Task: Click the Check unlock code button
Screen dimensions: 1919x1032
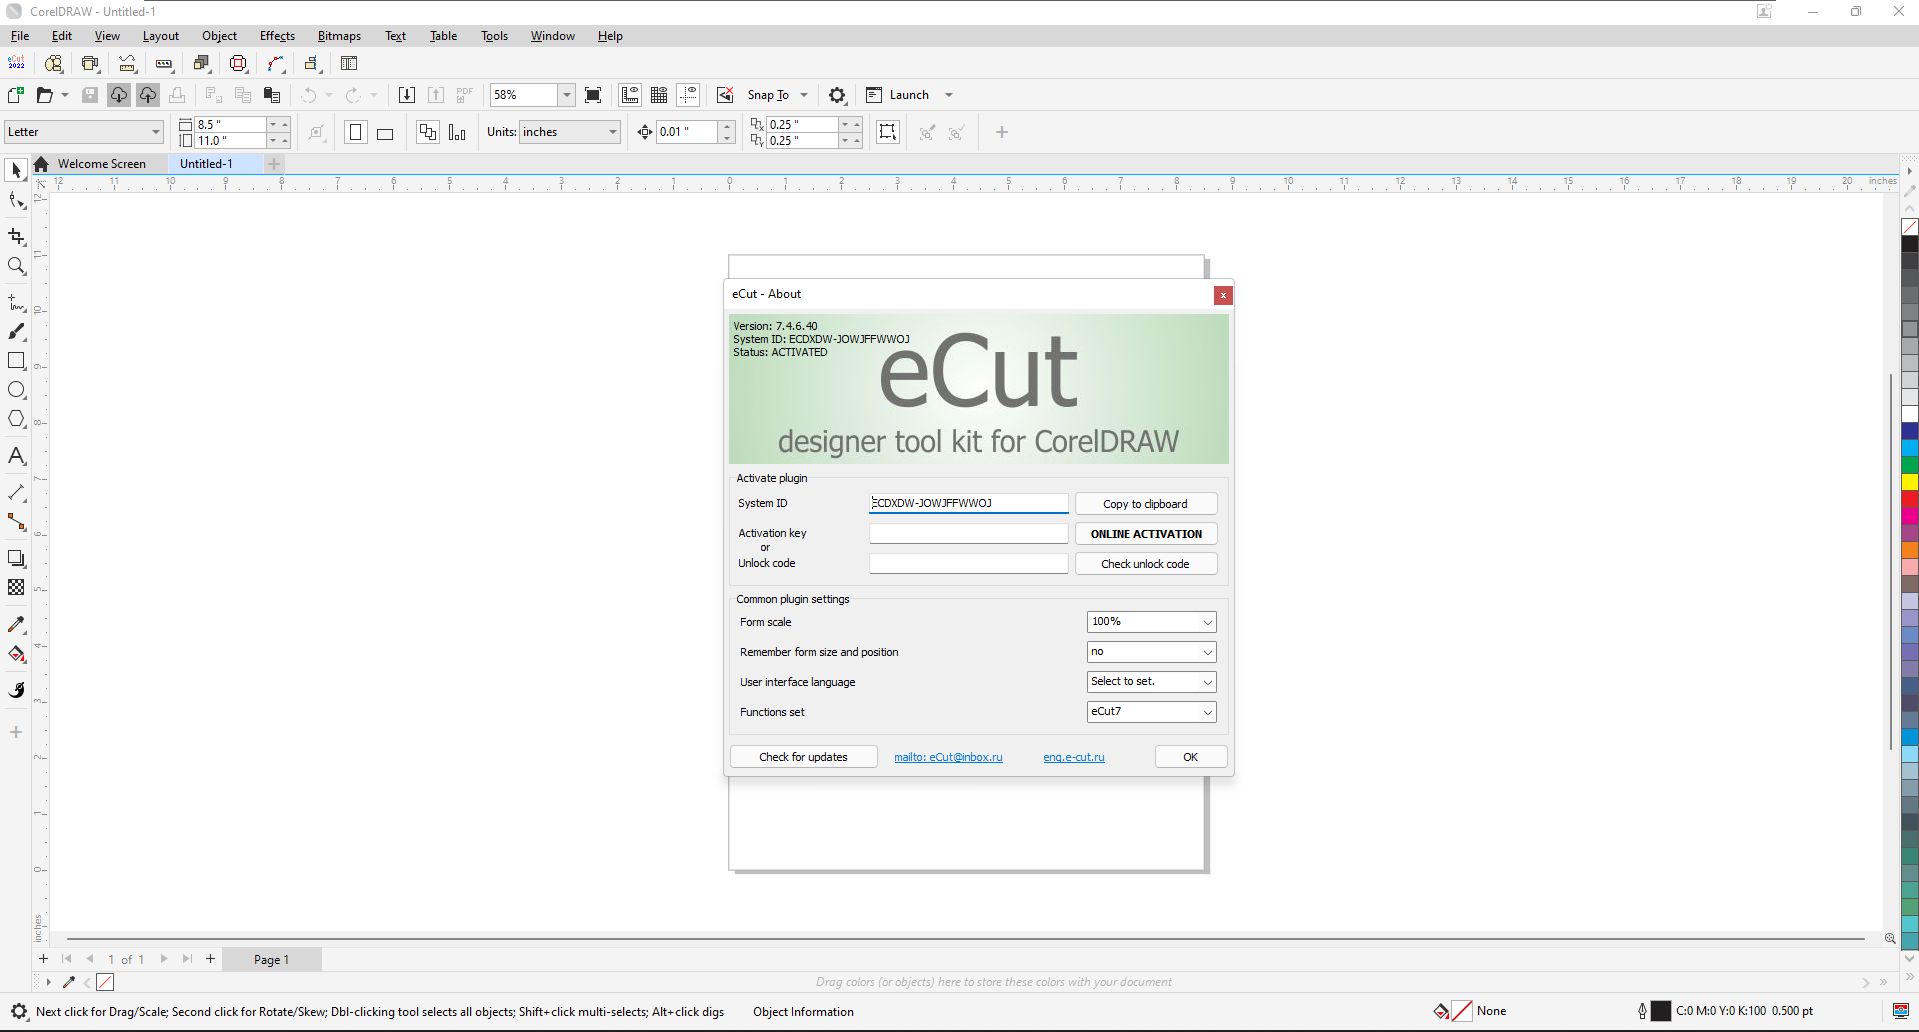Action: tap(1146, 564)
